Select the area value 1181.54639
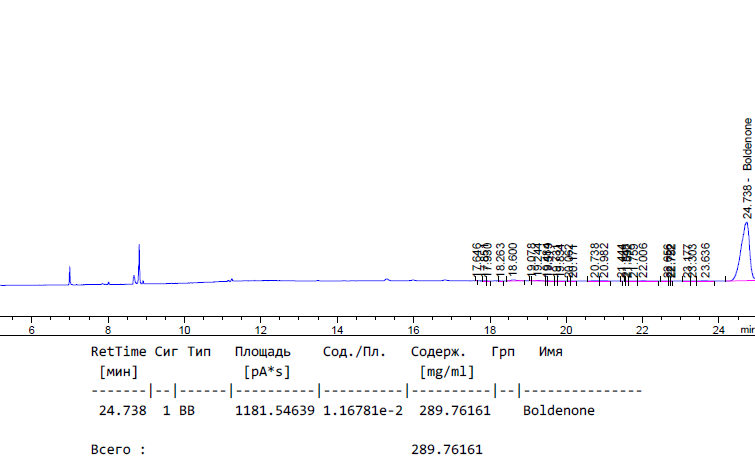The image size is (755, 462). click(275, 411)
